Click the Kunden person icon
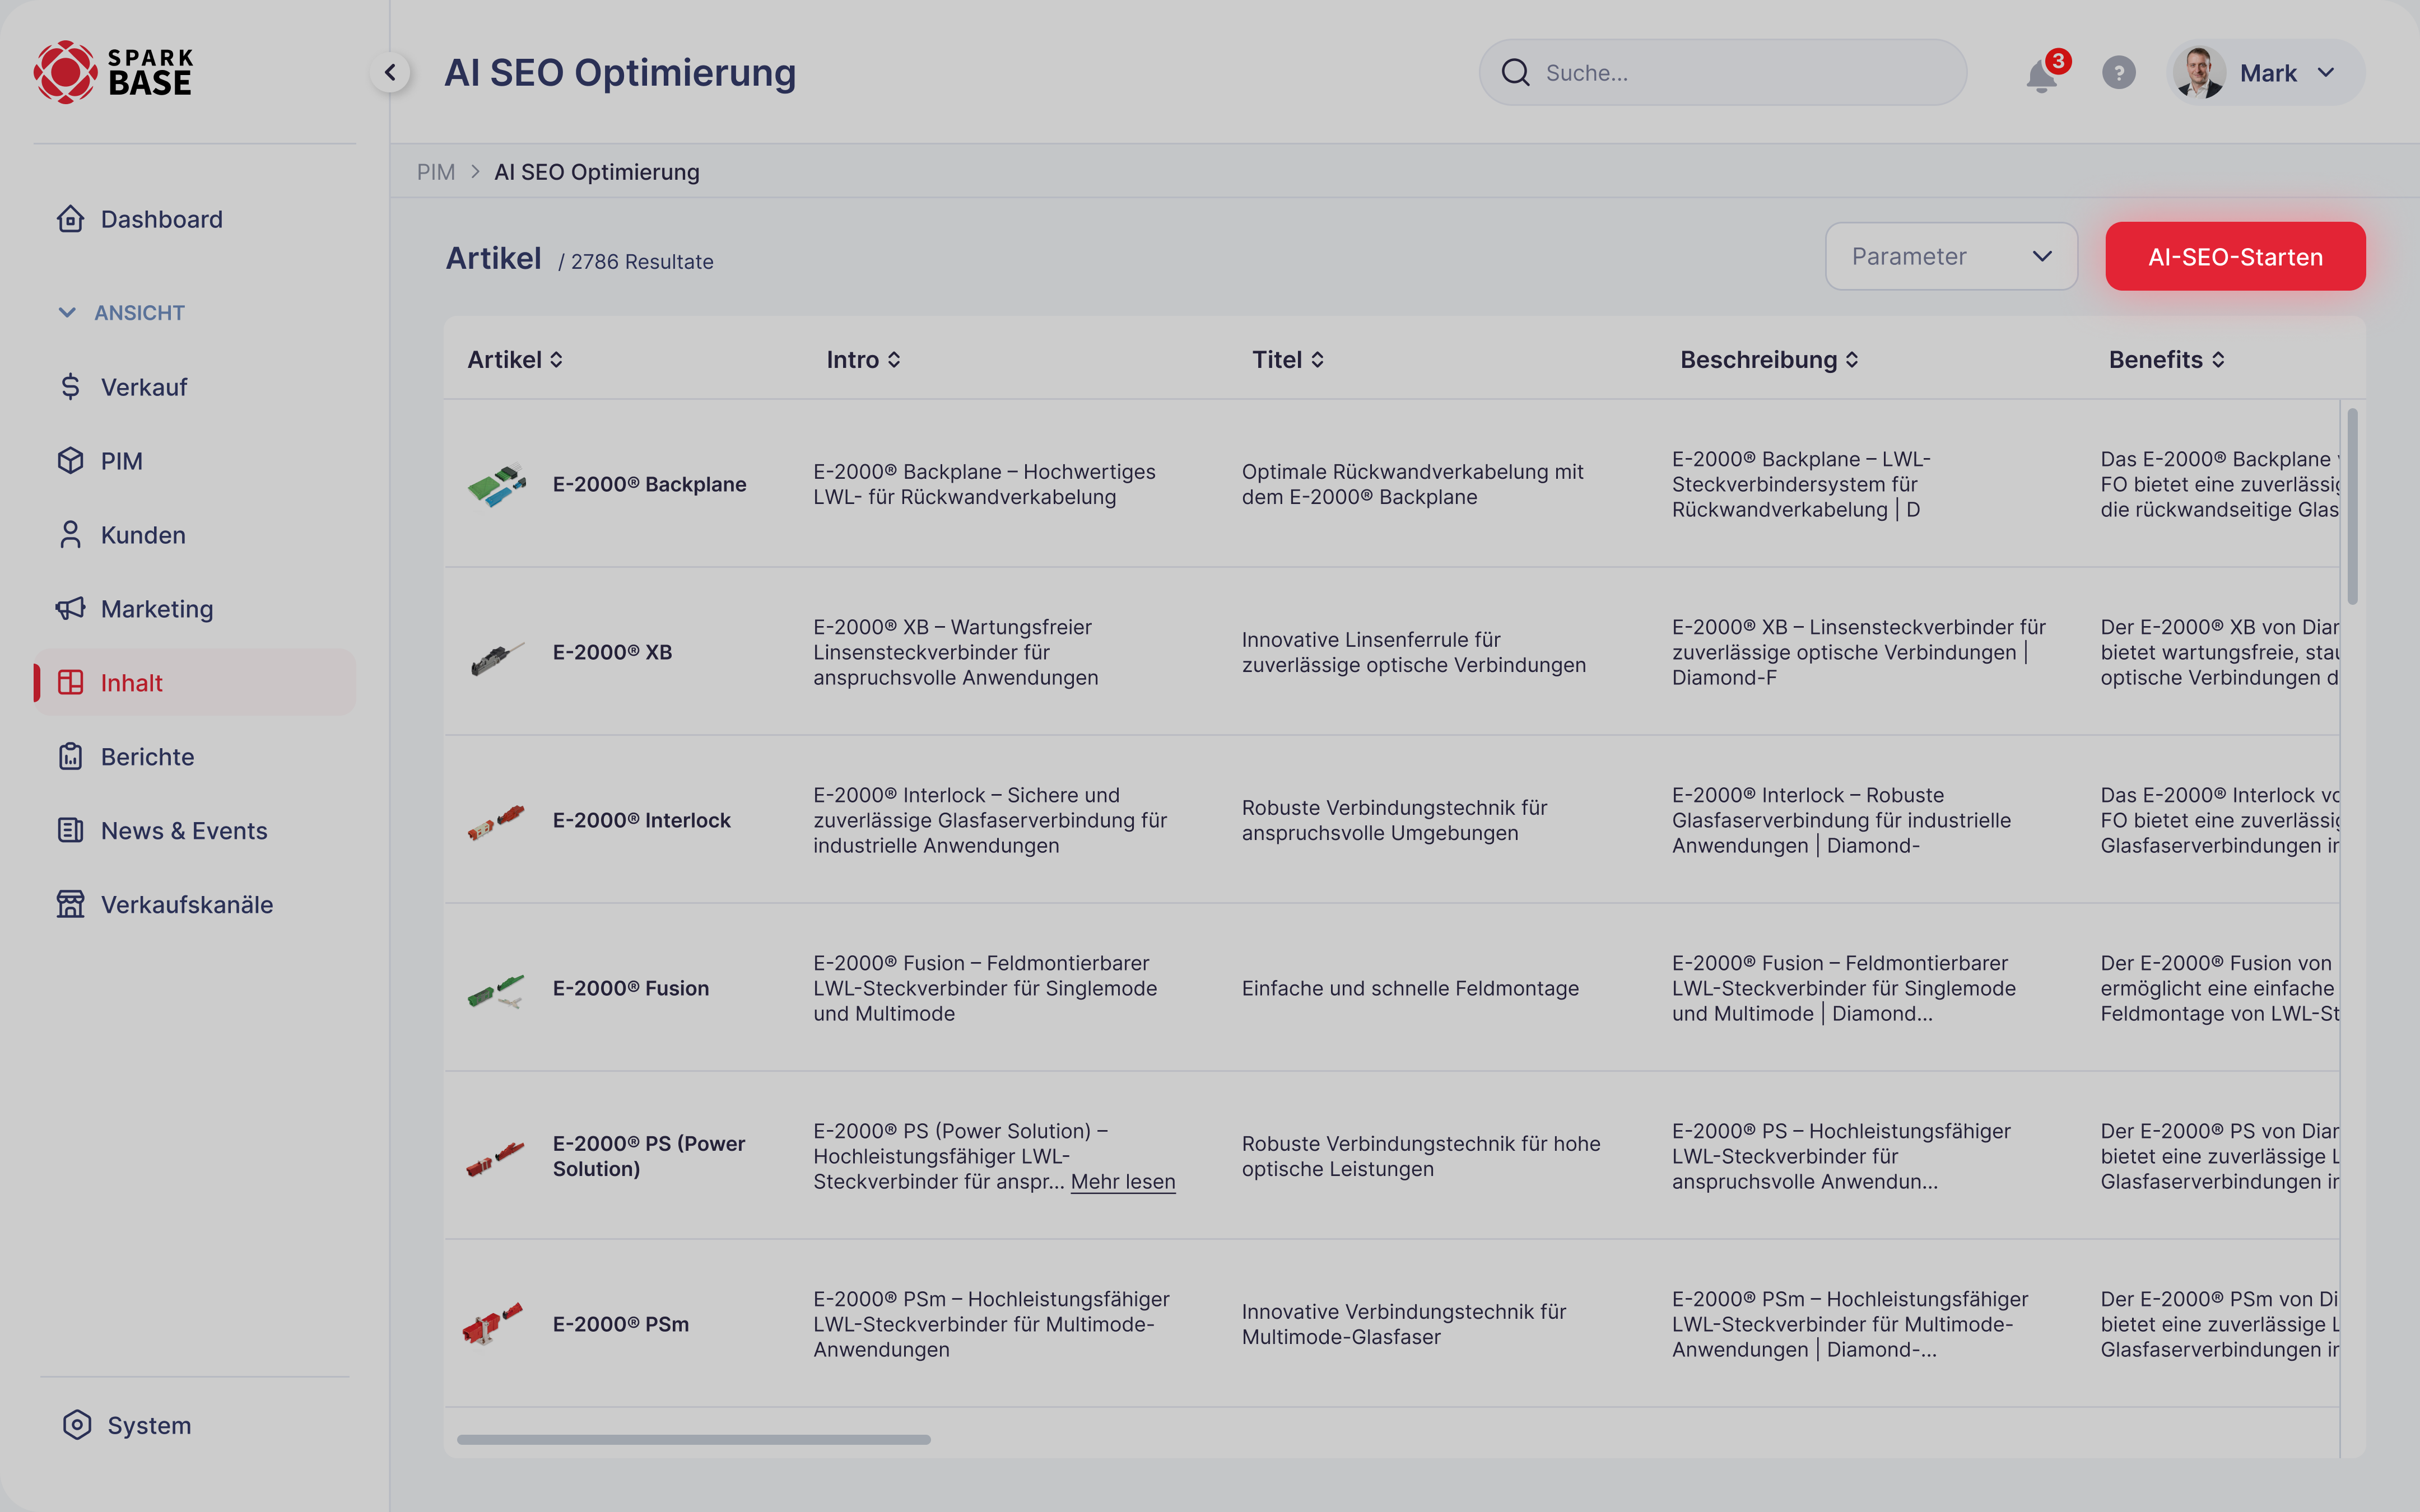Screen dimensions: 2420x1512 tap(70, 534)
